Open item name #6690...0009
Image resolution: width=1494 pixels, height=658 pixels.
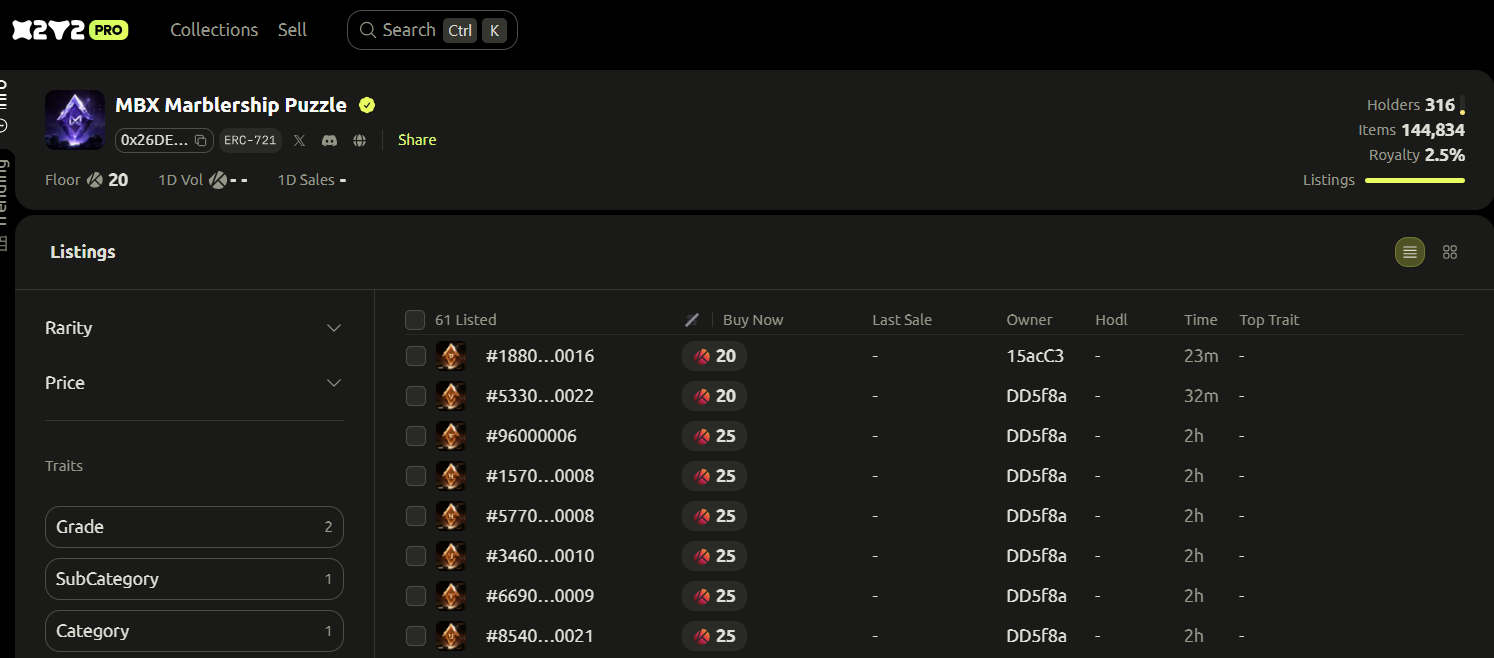[540, 596]
